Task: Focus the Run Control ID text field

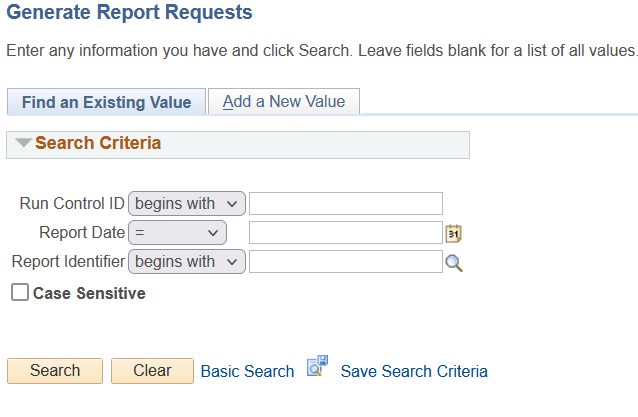Action: [x=345, y=204]
